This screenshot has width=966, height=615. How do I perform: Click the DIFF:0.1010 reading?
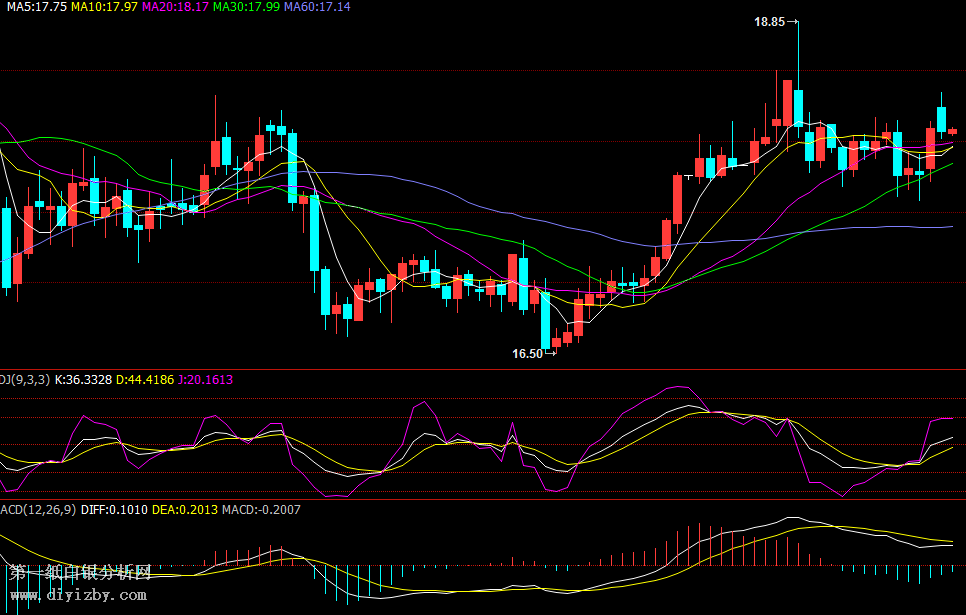(114, 510)
